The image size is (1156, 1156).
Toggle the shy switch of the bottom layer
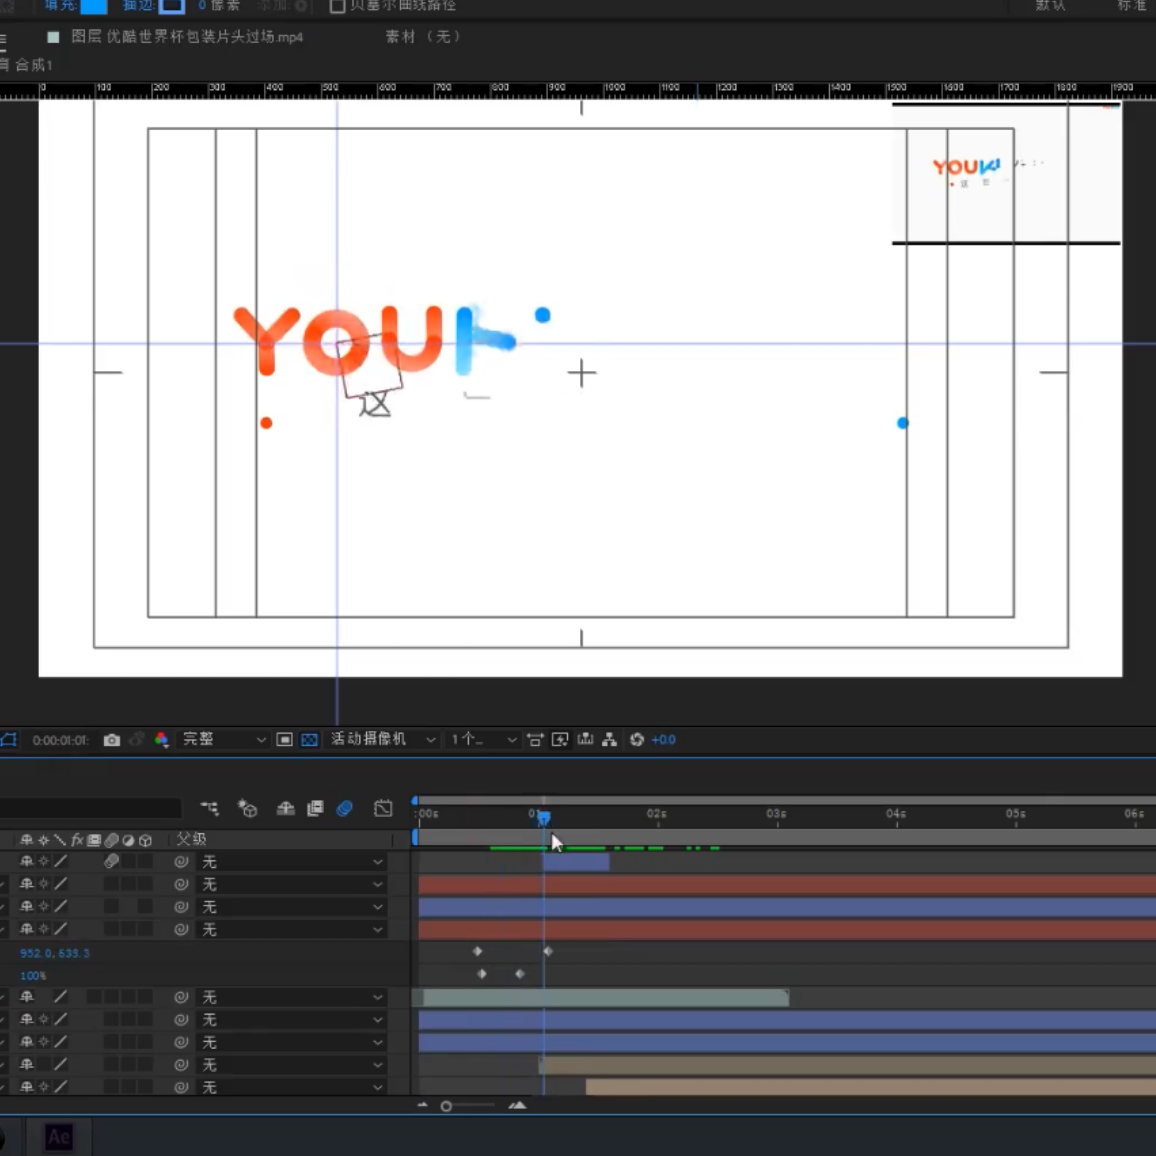tap(27, 1087)
